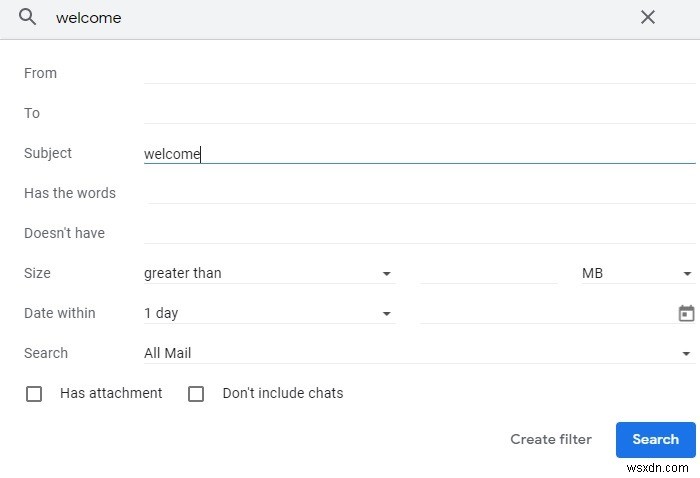700x478 pixels.
Task: Enable the Has attachment checkbox
Action: coord(34,394)
